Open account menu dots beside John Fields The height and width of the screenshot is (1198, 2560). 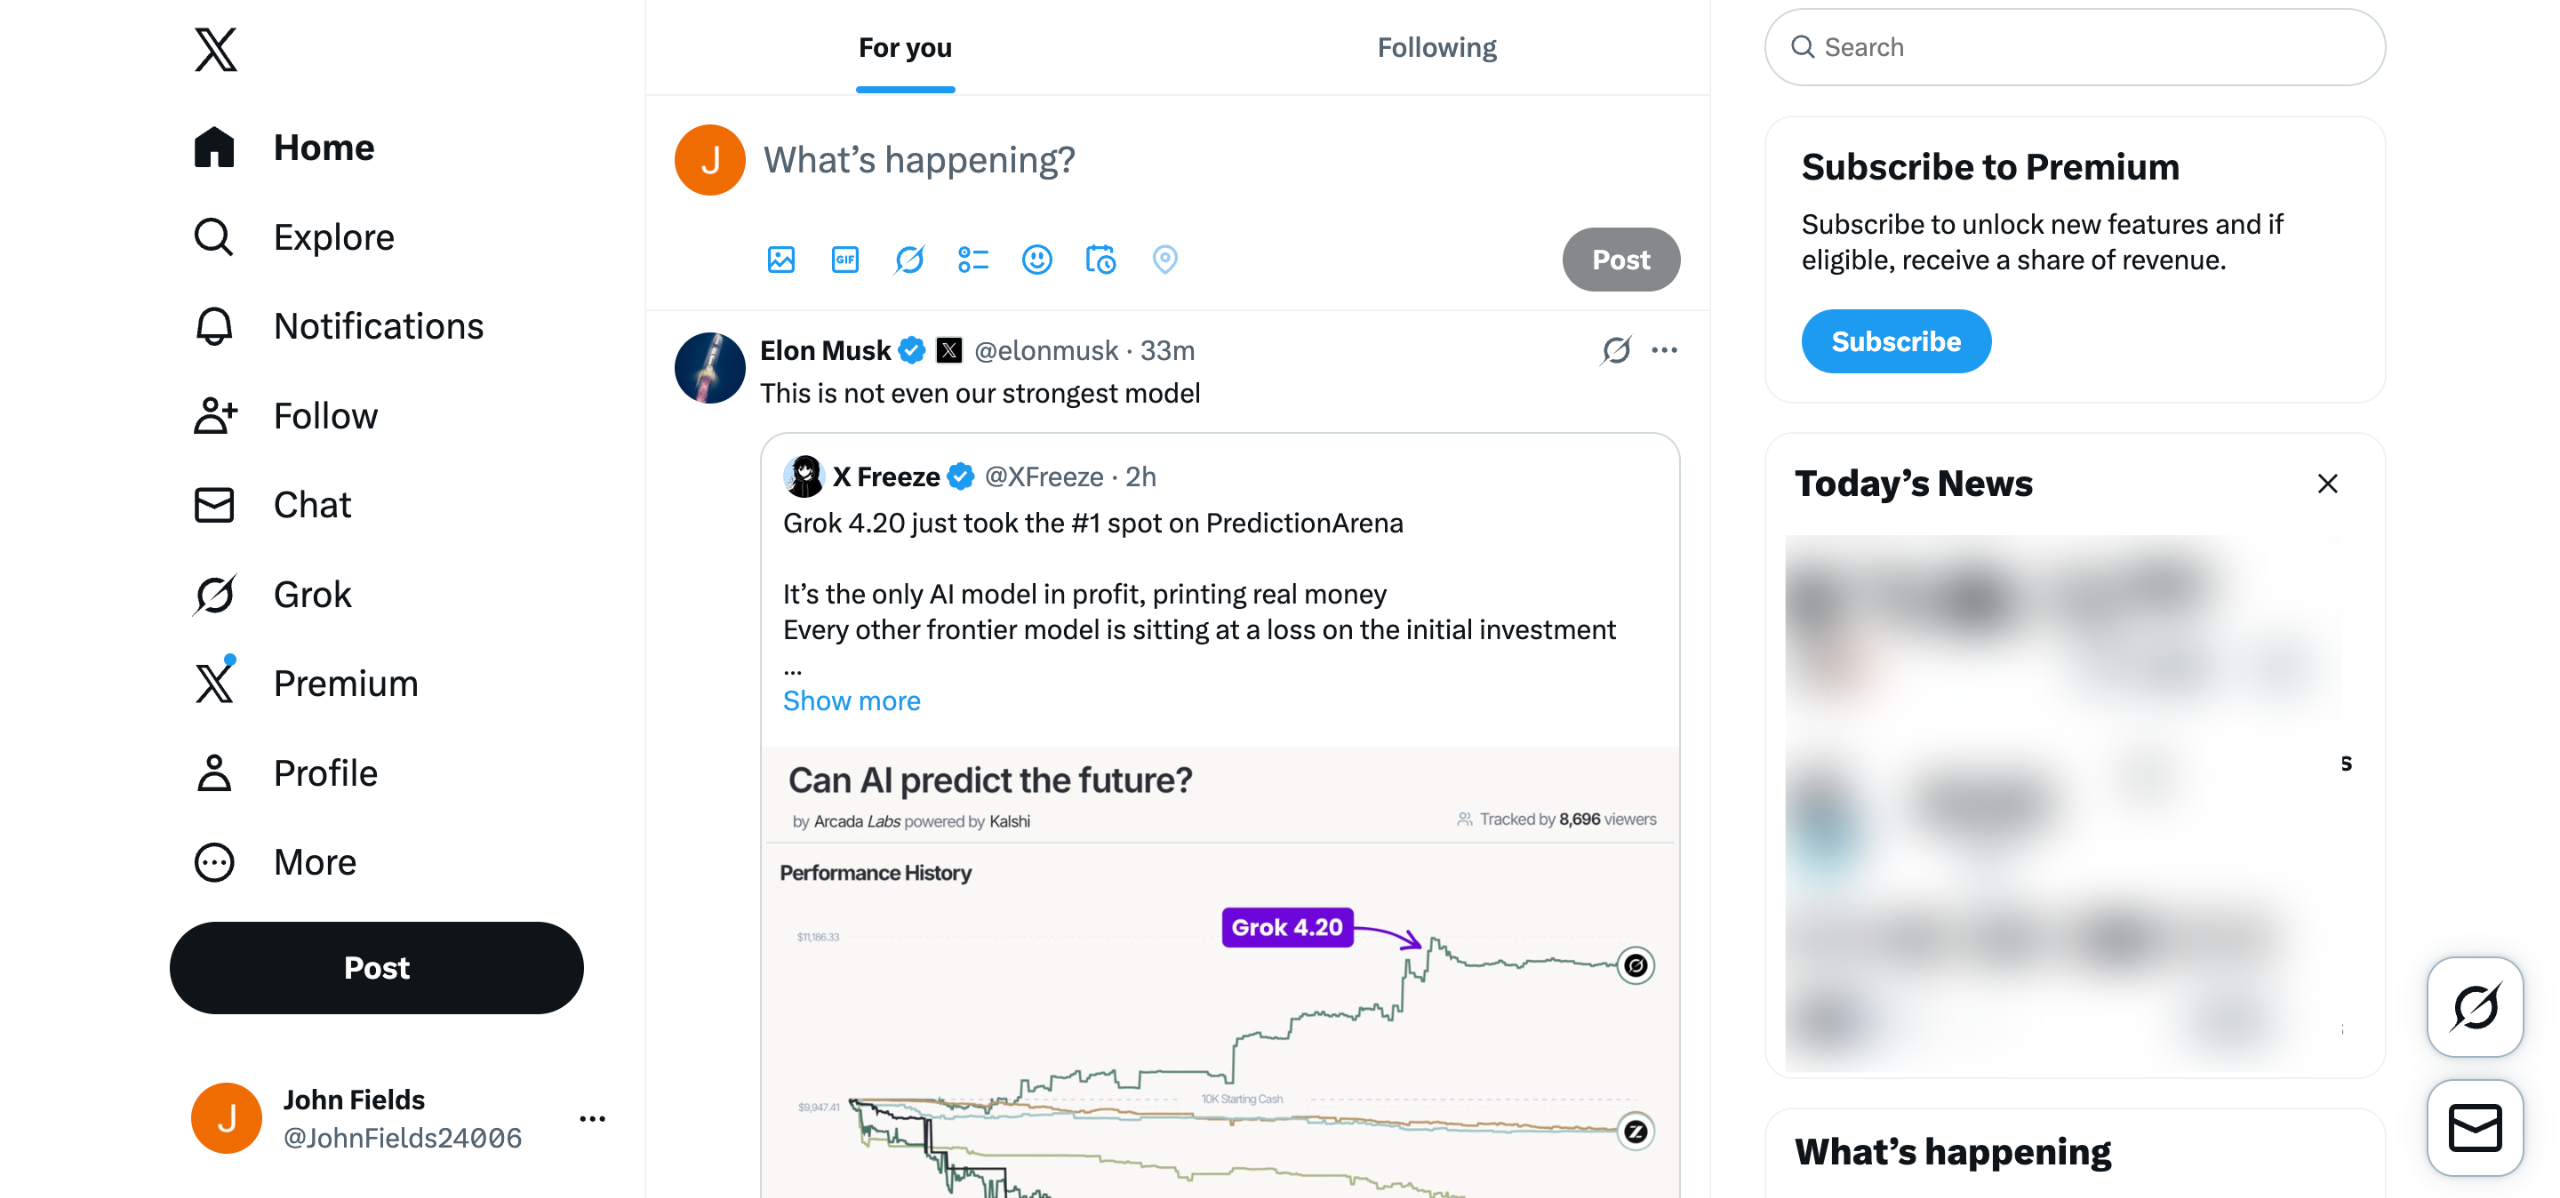592,1118
